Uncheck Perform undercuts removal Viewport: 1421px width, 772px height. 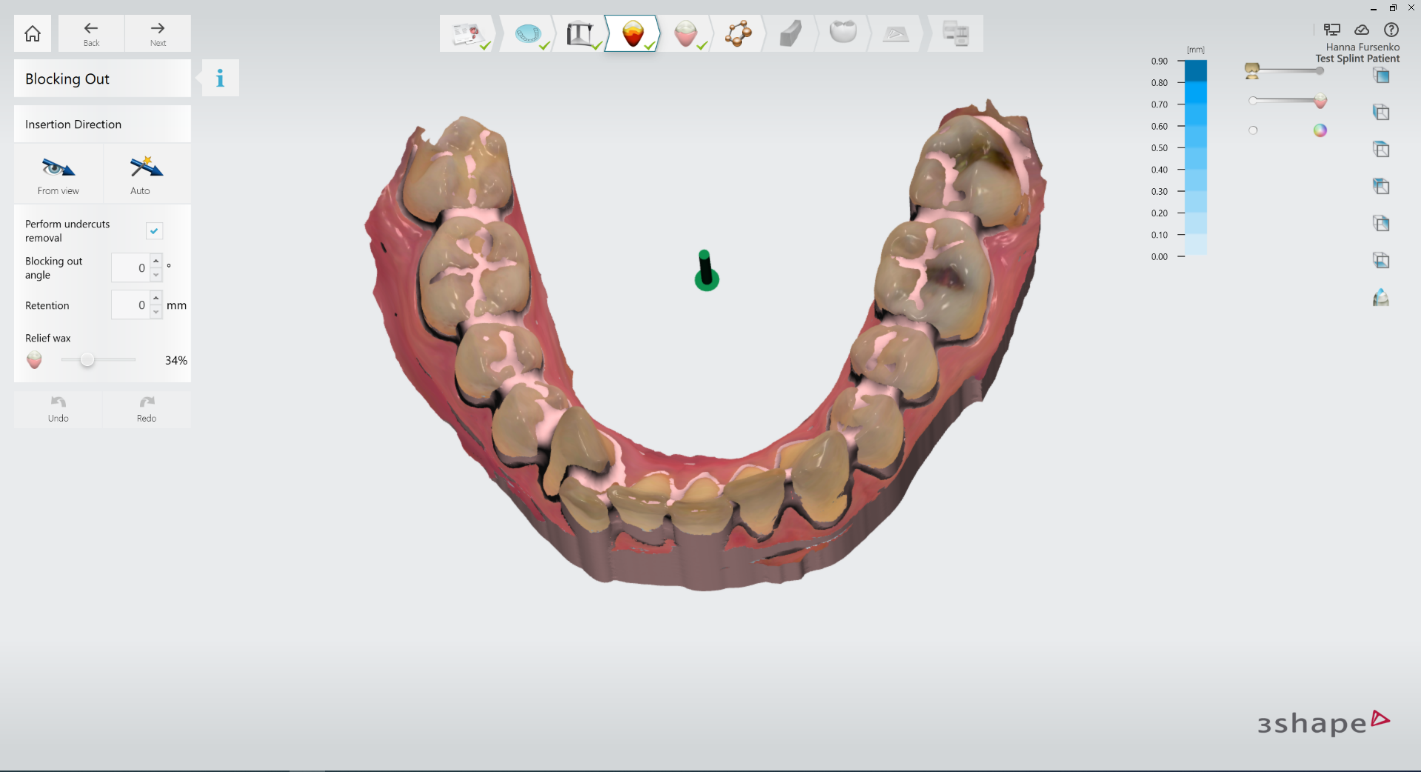[154, 231]
